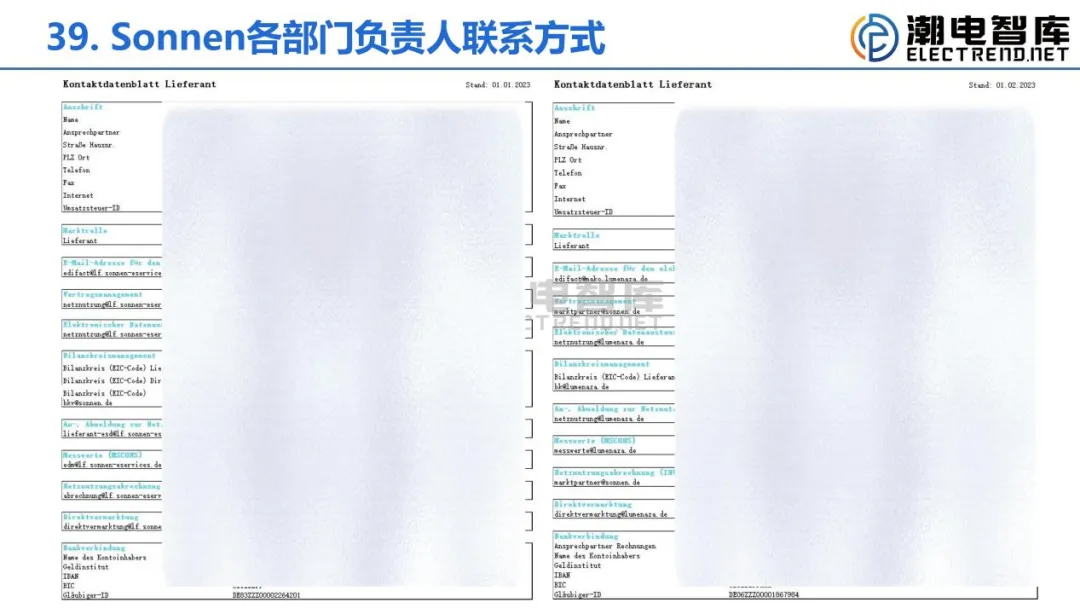Click 'Marktrolle' header in the 01.01.2023 sheet
The width and height of the screenshot is (1080, 608).
click(x=85, y=231)
